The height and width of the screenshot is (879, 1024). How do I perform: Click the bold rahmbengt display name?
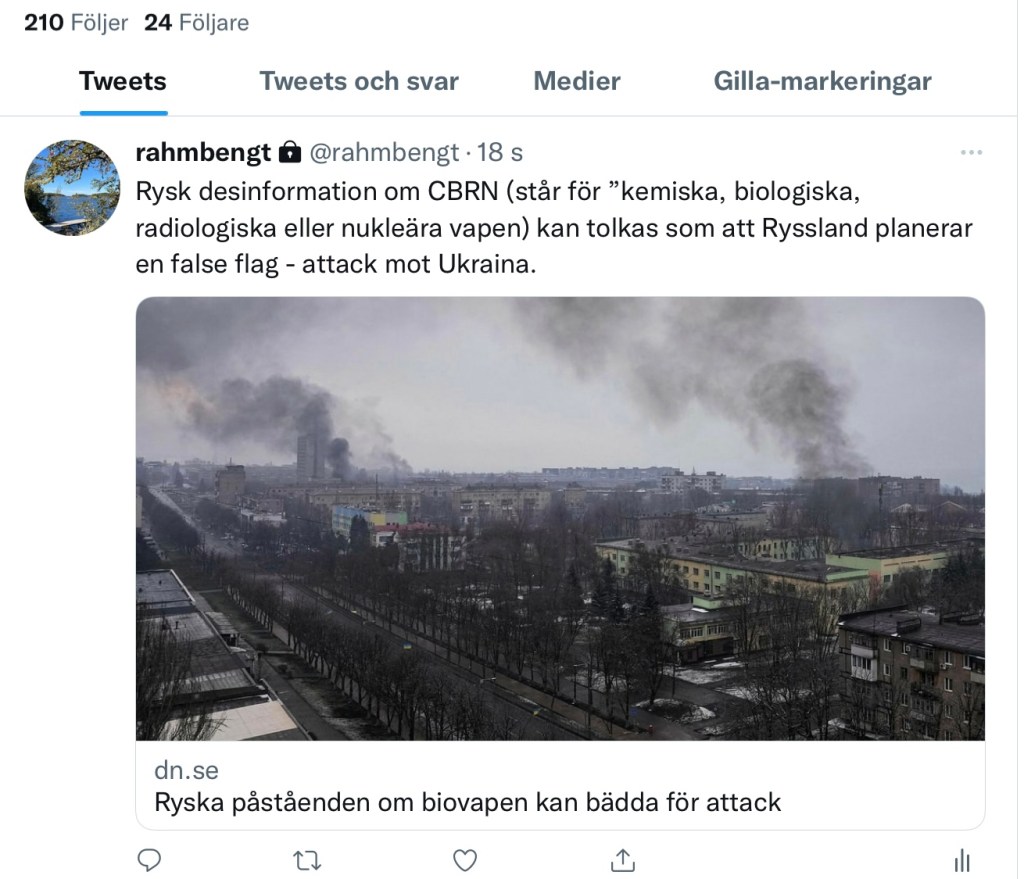[x=203, y=153]
